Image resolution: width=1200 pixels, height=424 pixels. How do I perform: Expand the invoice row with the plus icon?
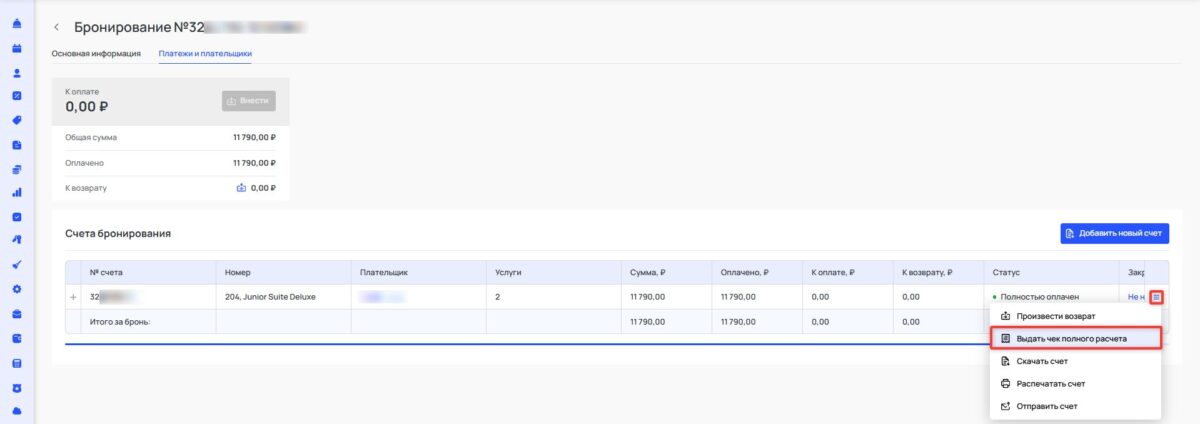pos(73,297)
